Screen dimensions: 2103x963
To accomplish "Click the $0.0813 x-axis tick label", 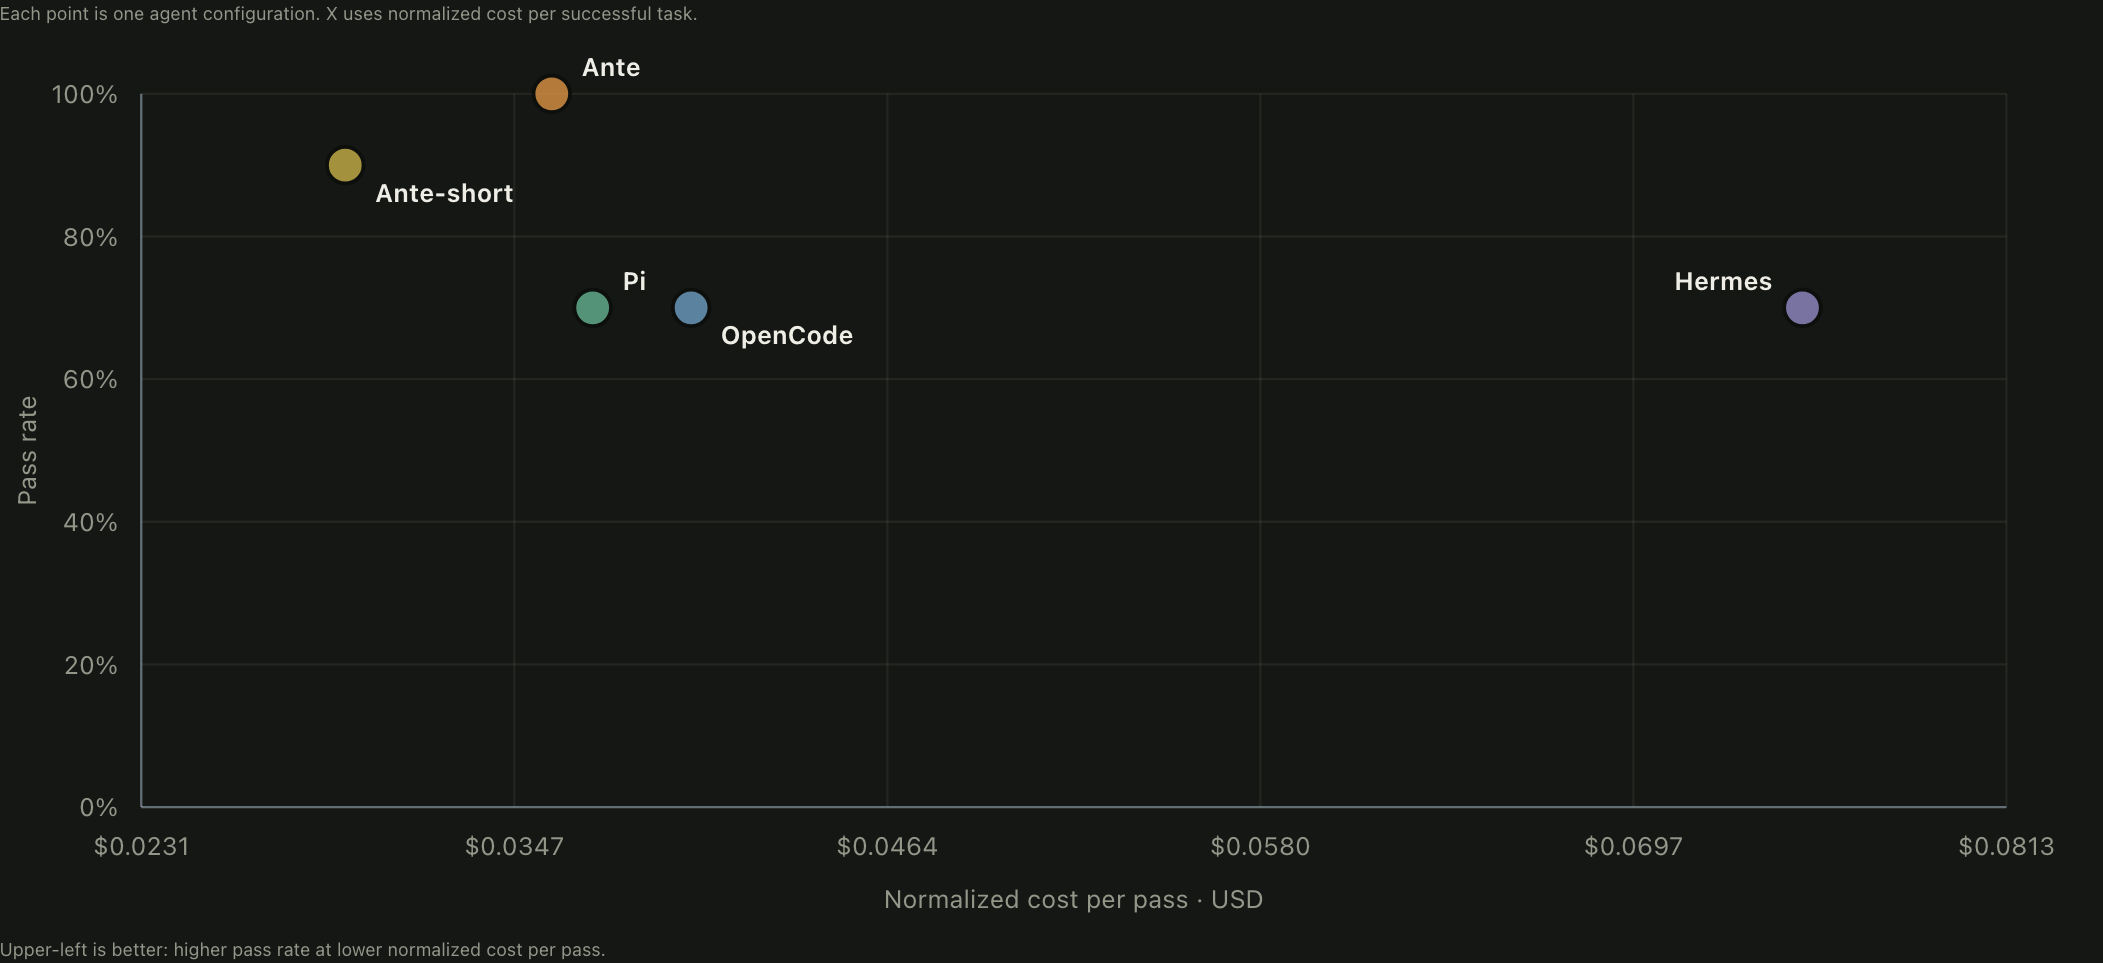I will (2006, 847).
